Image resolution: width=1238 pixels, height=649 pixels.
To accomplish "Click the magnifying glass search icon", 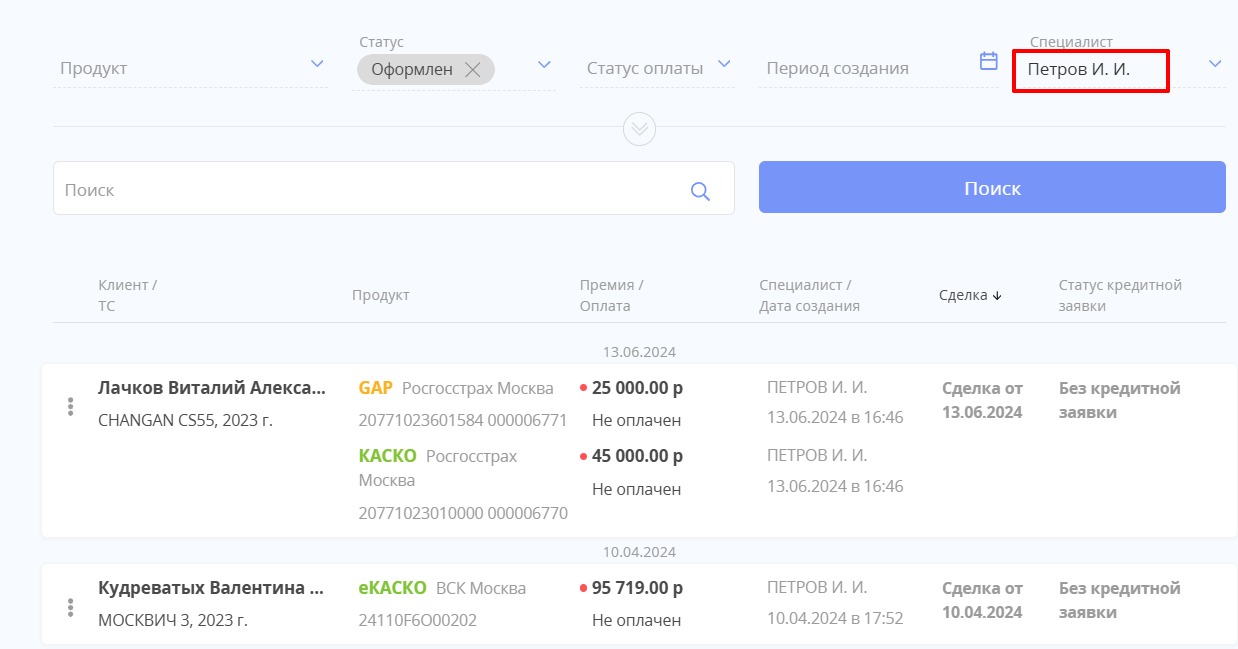I will pyautogui.click(x=700, y=191).
